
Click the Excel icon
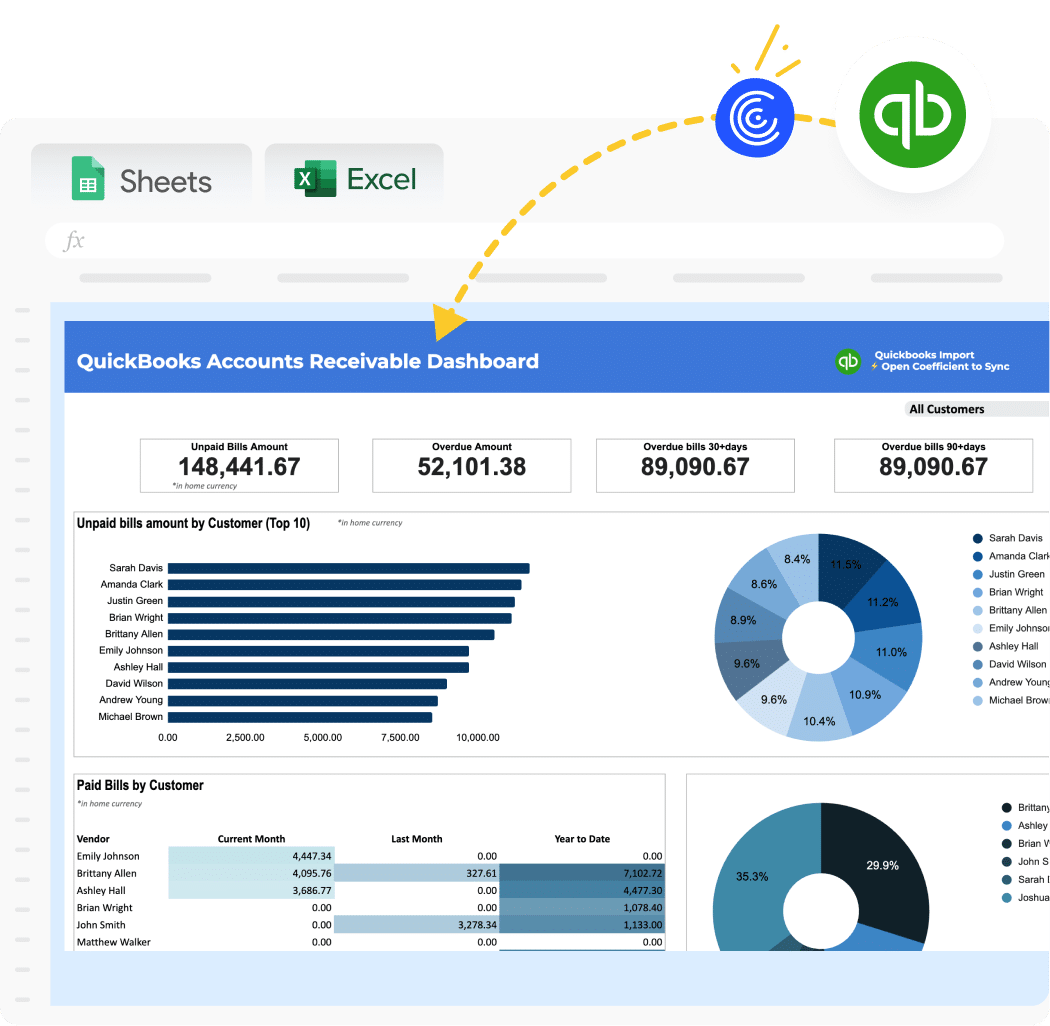click(315, 178)
